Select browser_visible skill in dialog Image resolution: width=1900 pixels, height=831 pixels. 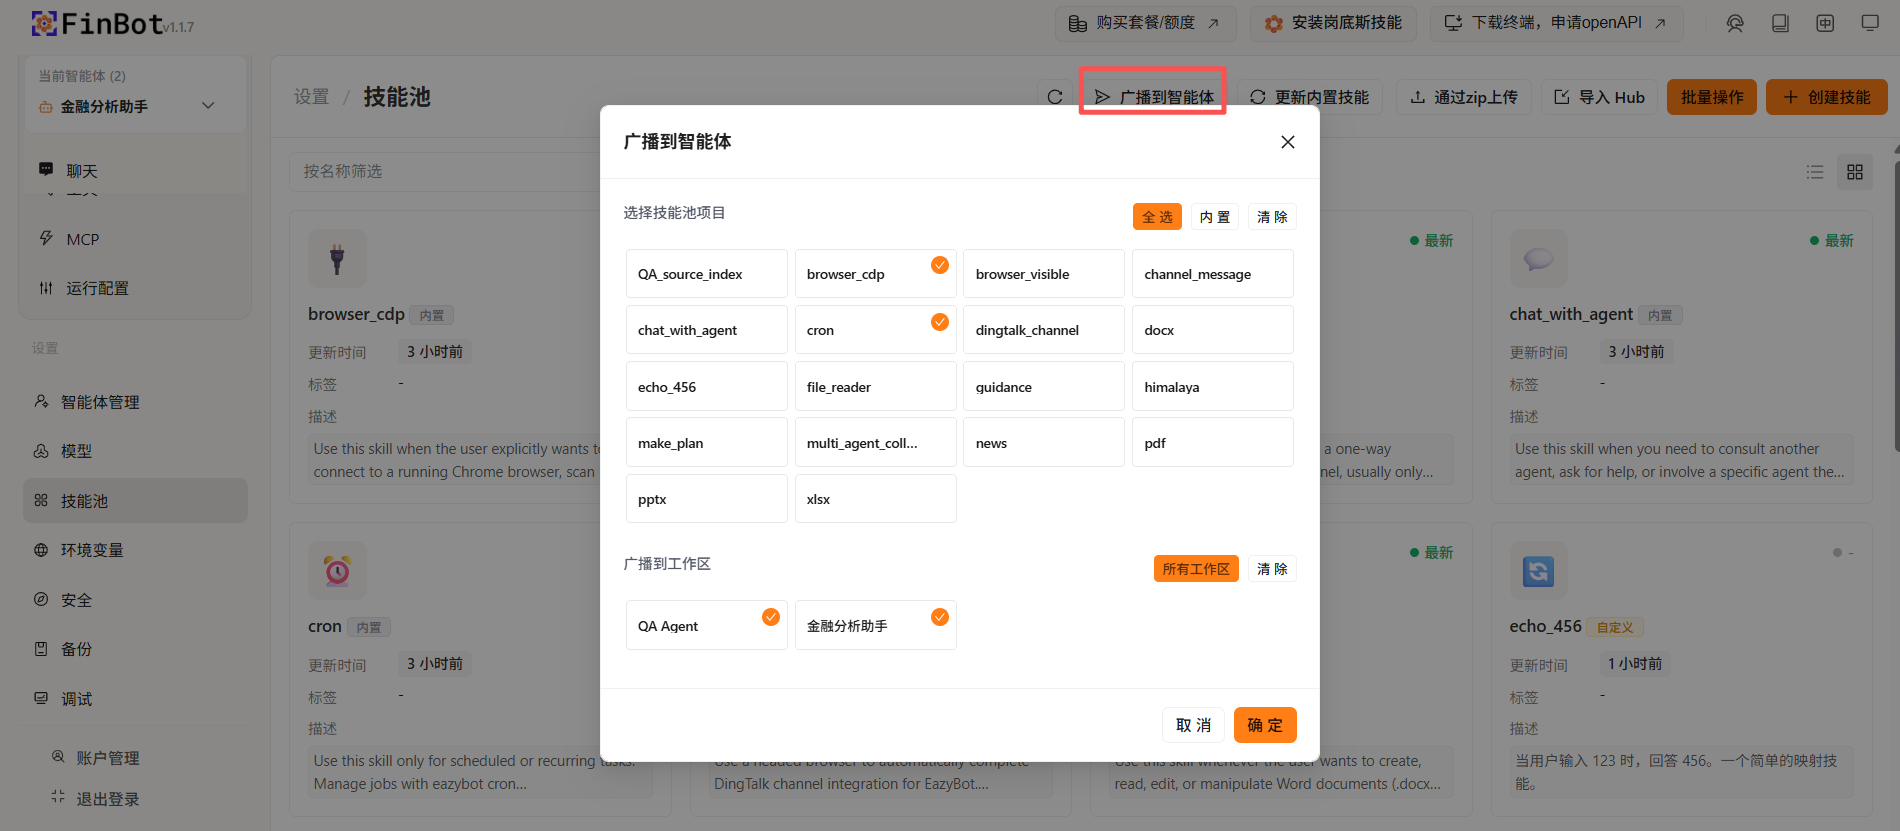pos(1044,274)
